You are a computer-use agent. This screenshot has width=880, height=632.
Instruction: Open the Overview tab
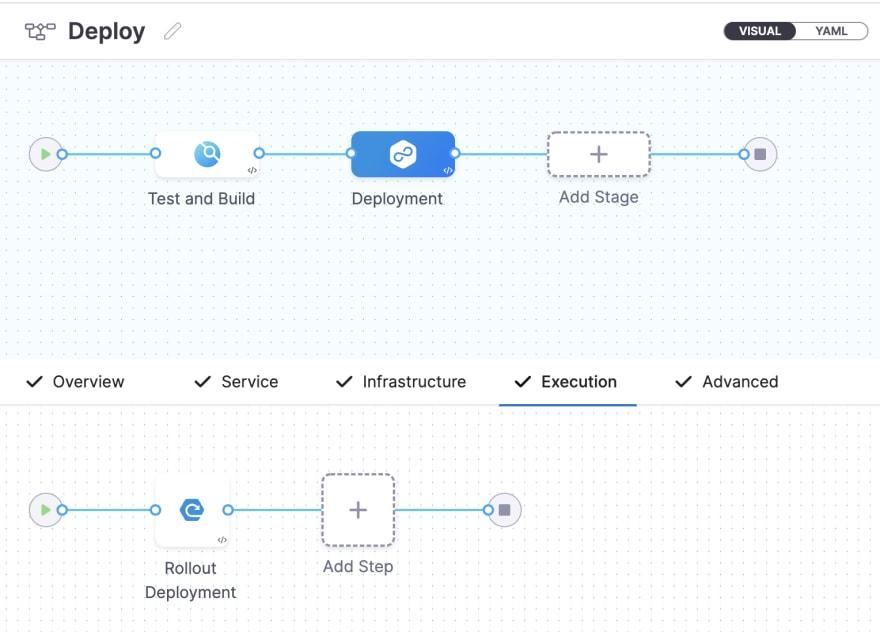tap(75, 382)
